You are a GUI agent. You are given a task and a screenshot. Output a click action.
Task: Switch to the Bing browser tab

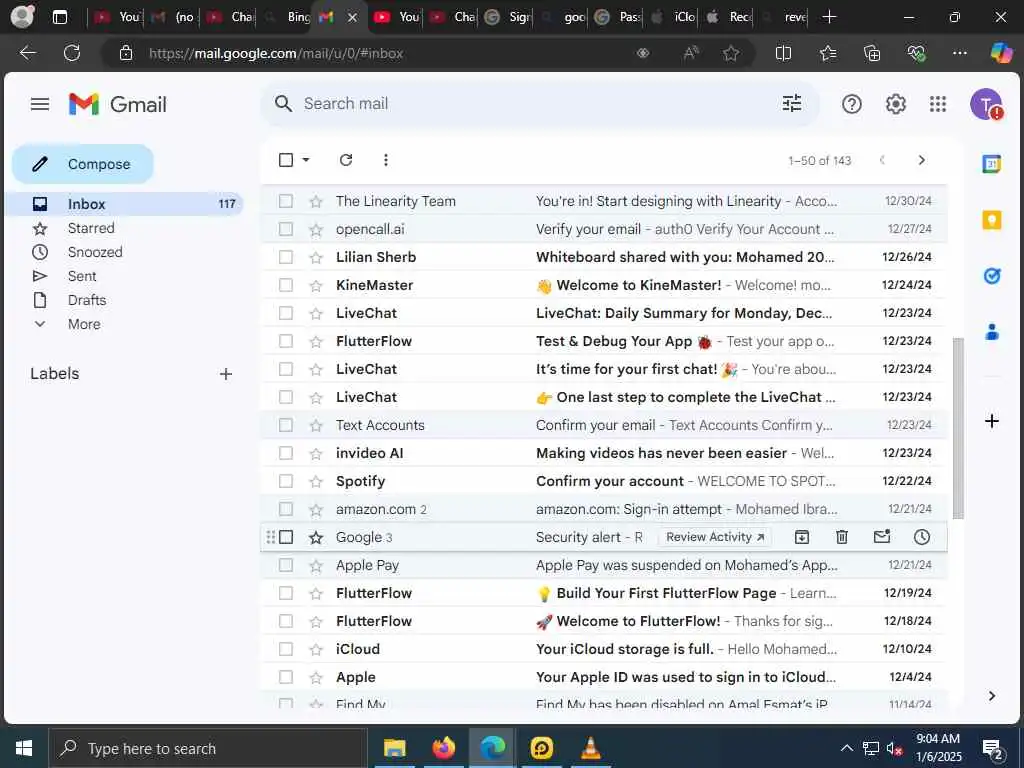pos(286,17)
